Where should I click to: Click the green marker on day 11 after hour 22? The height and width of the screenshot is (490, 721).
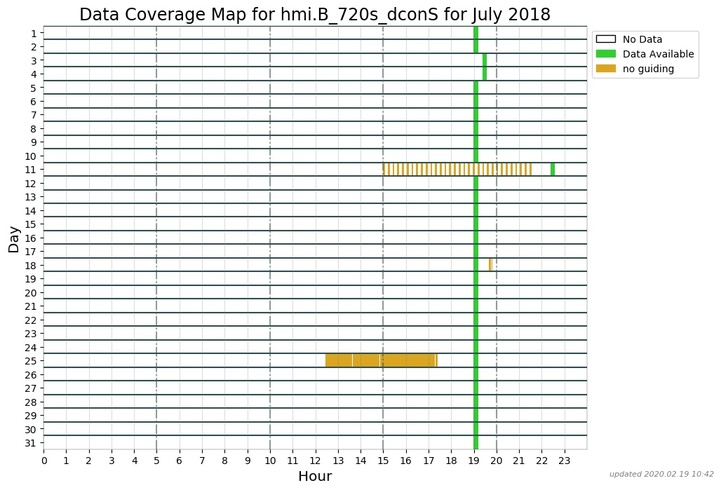pos(552,169)
